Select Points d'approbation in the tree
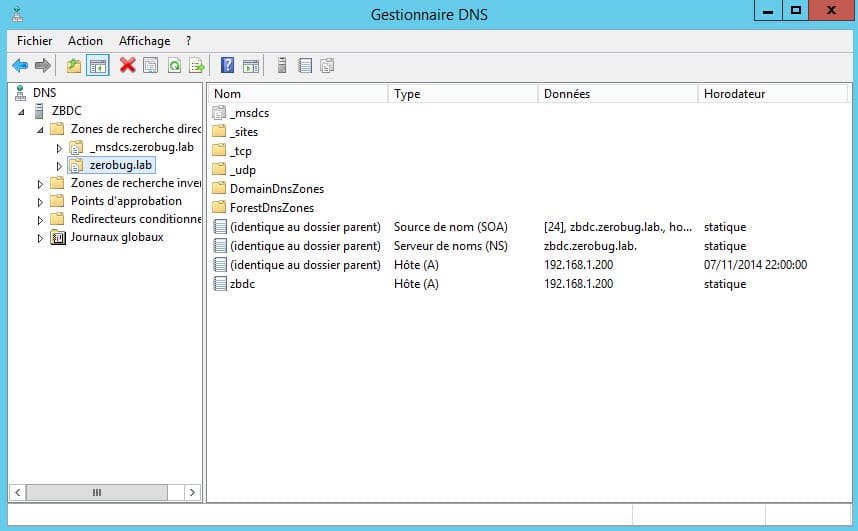 point(126,201)
